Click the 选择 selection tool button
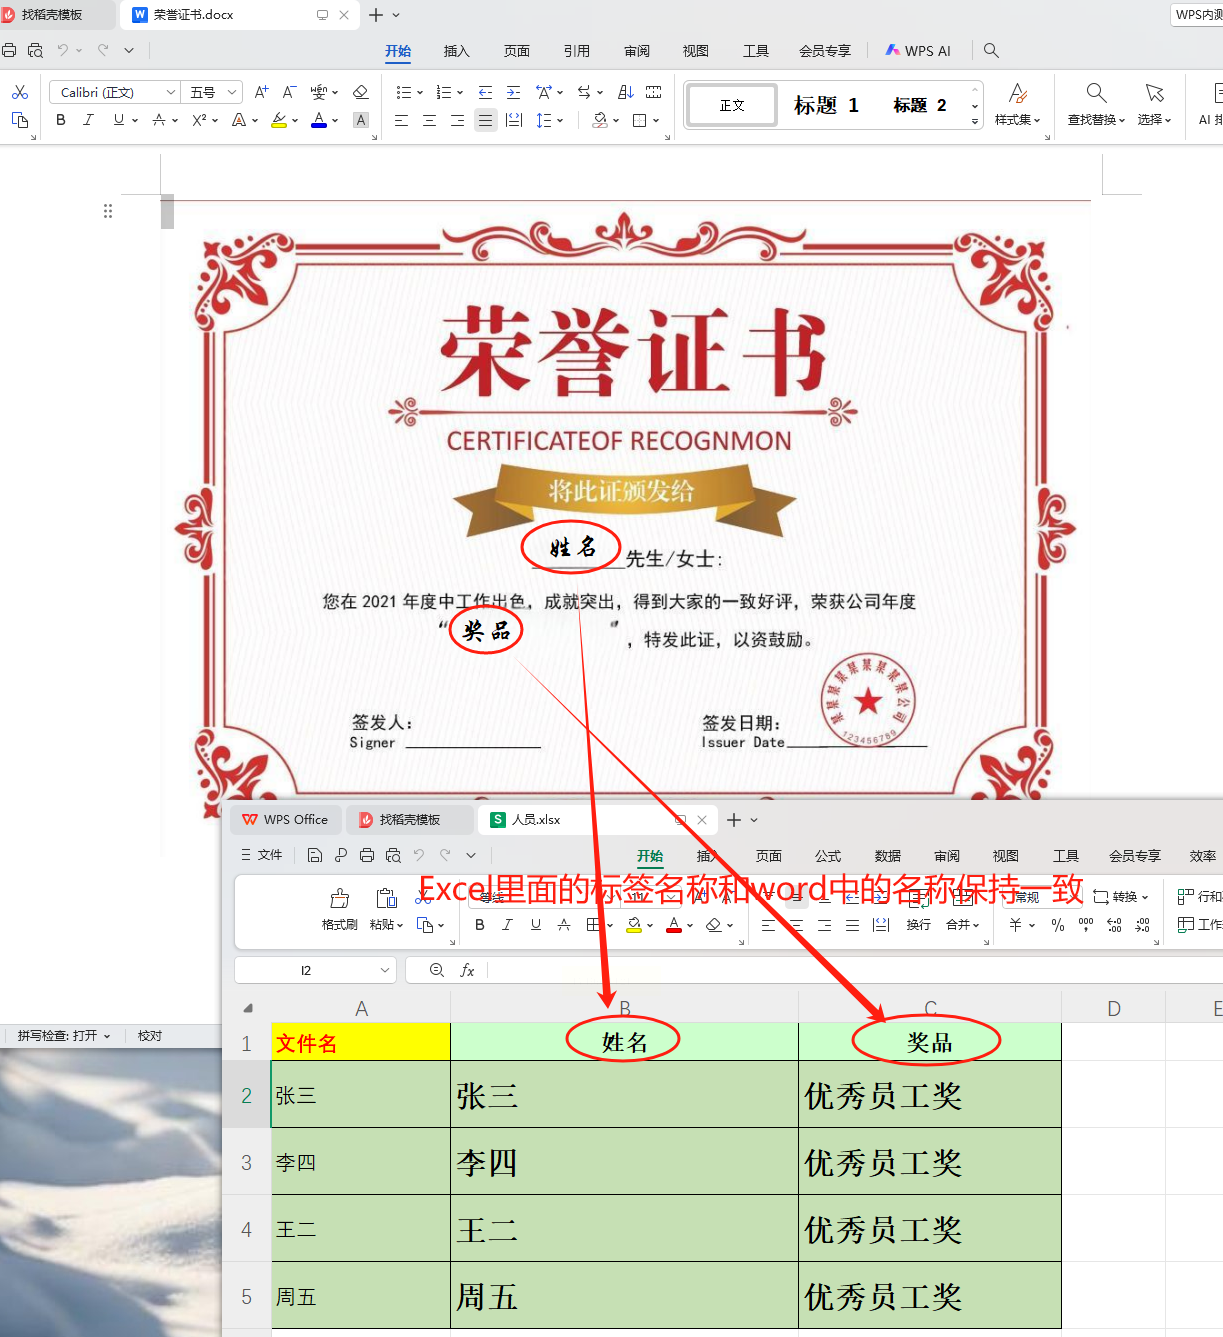The width and height of the screenshot is (1223, 1337). [1154, 105]
